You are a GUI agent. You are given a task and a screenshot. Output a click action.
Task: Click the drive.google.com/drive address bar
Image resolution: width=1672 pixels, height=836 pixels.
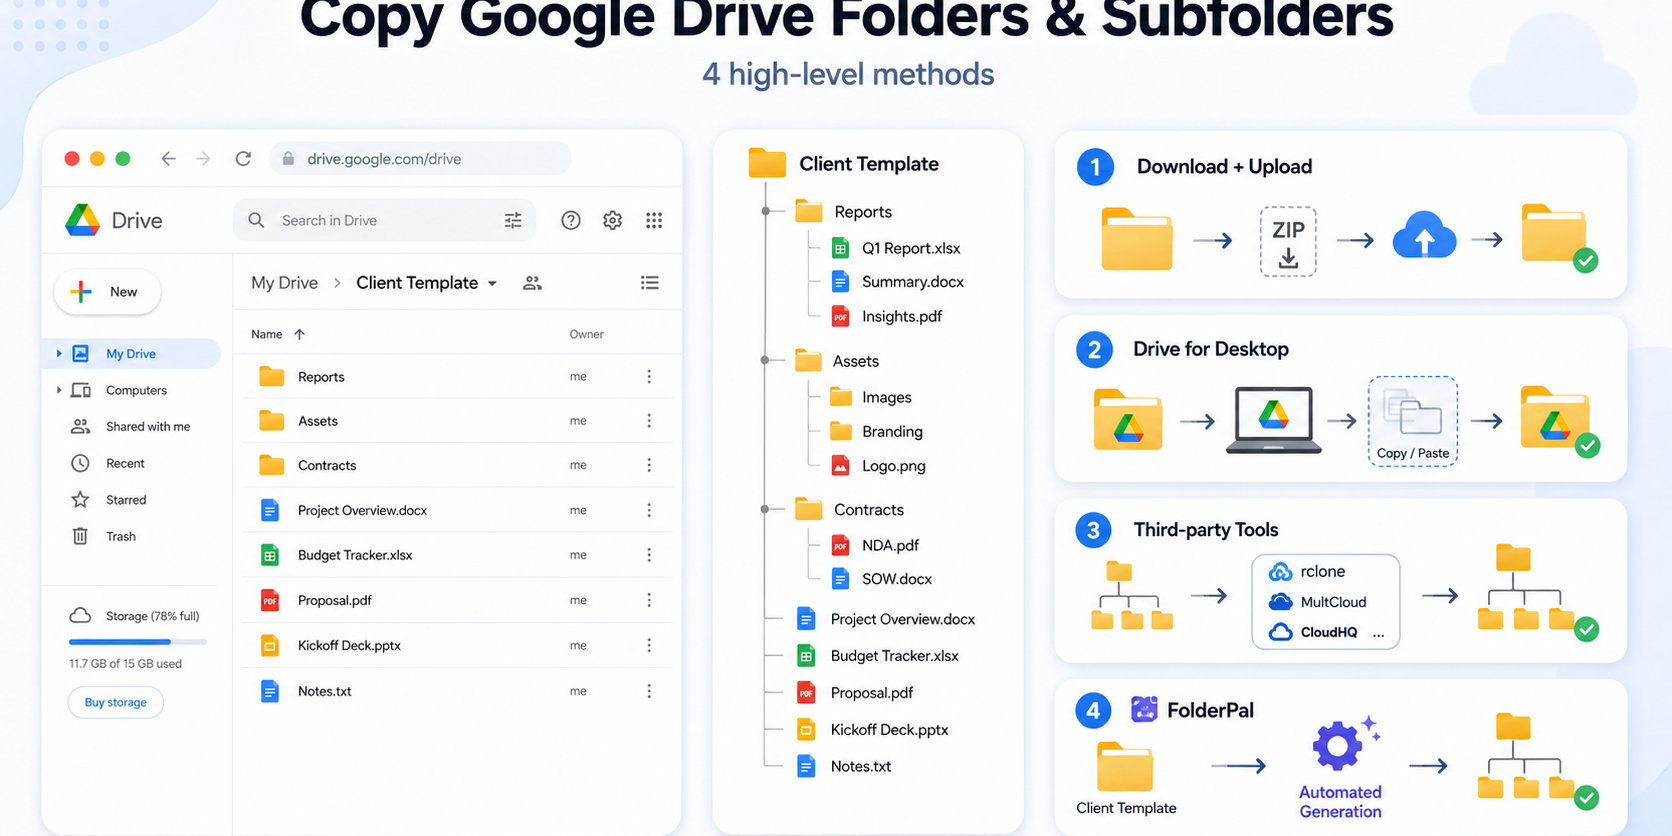(x=420, y=158)
